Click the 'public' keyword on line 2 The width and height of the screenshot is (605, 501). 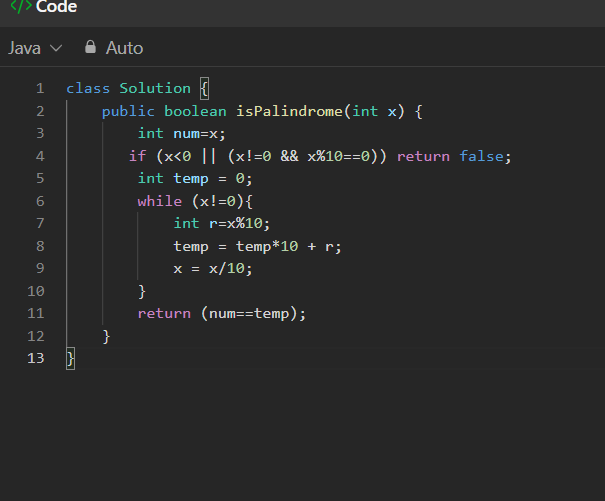pos(128,111)
